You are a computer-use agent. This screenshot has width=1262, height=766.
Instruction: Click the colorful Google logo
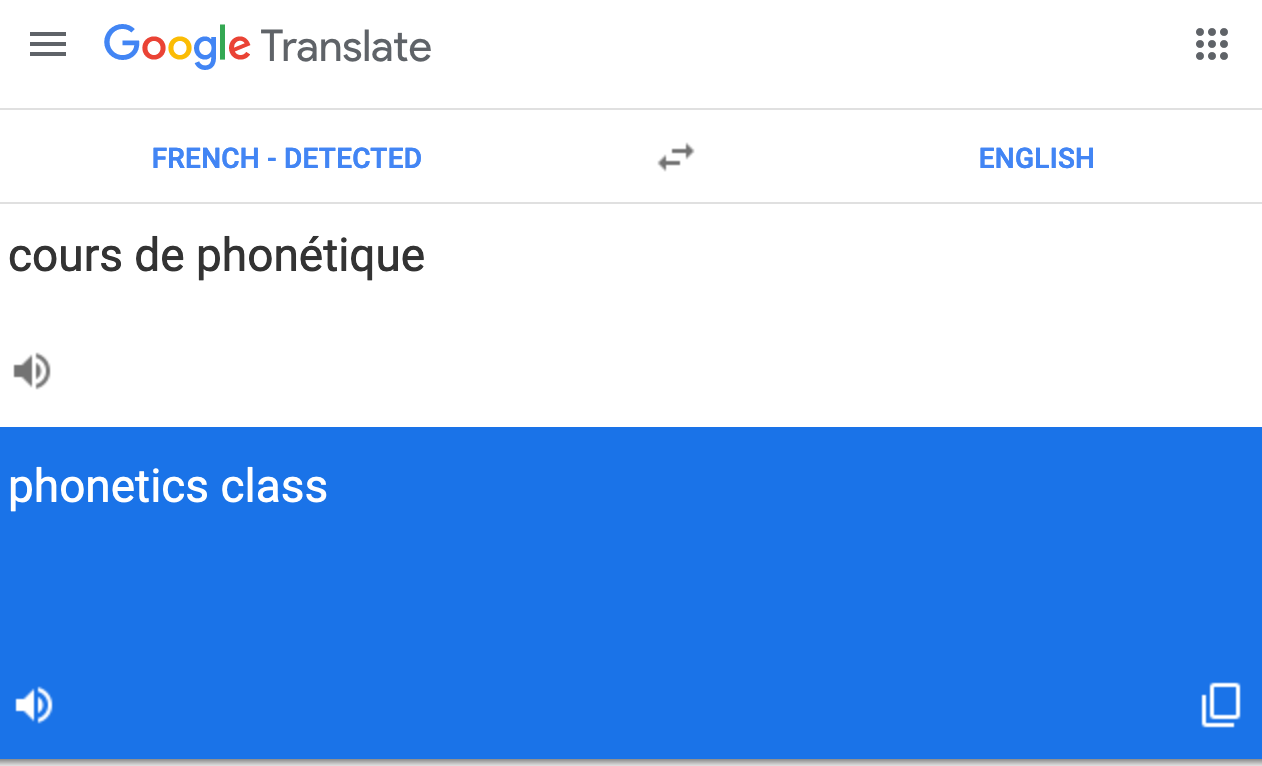pyautogui.click(x=177, y=46)
